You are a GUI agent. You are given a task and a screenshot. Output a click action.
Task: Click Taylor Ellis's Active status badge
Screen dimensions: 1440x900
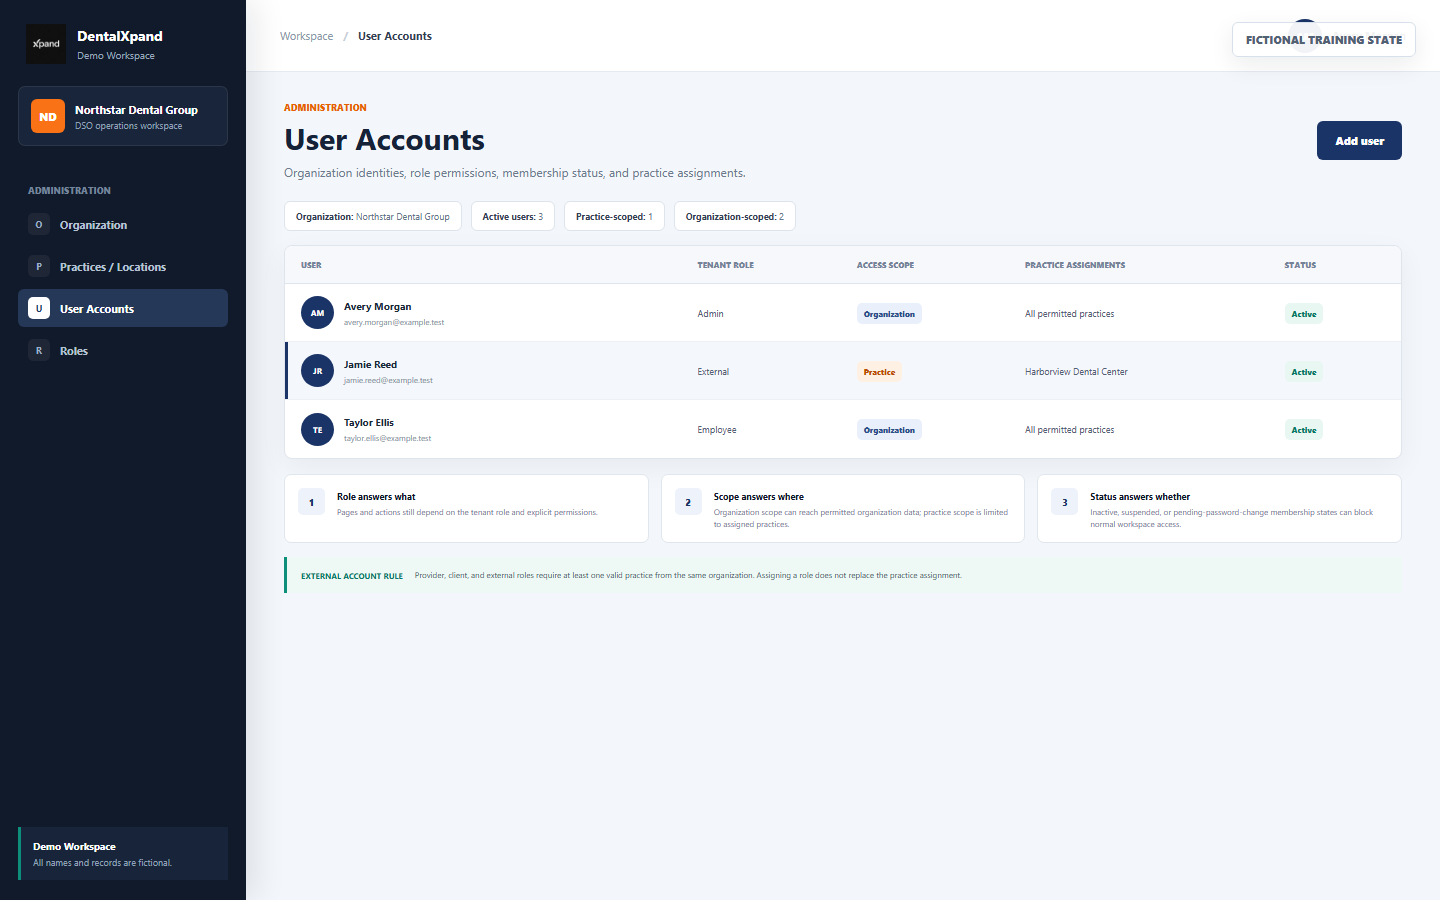[x=1303, y=430]
